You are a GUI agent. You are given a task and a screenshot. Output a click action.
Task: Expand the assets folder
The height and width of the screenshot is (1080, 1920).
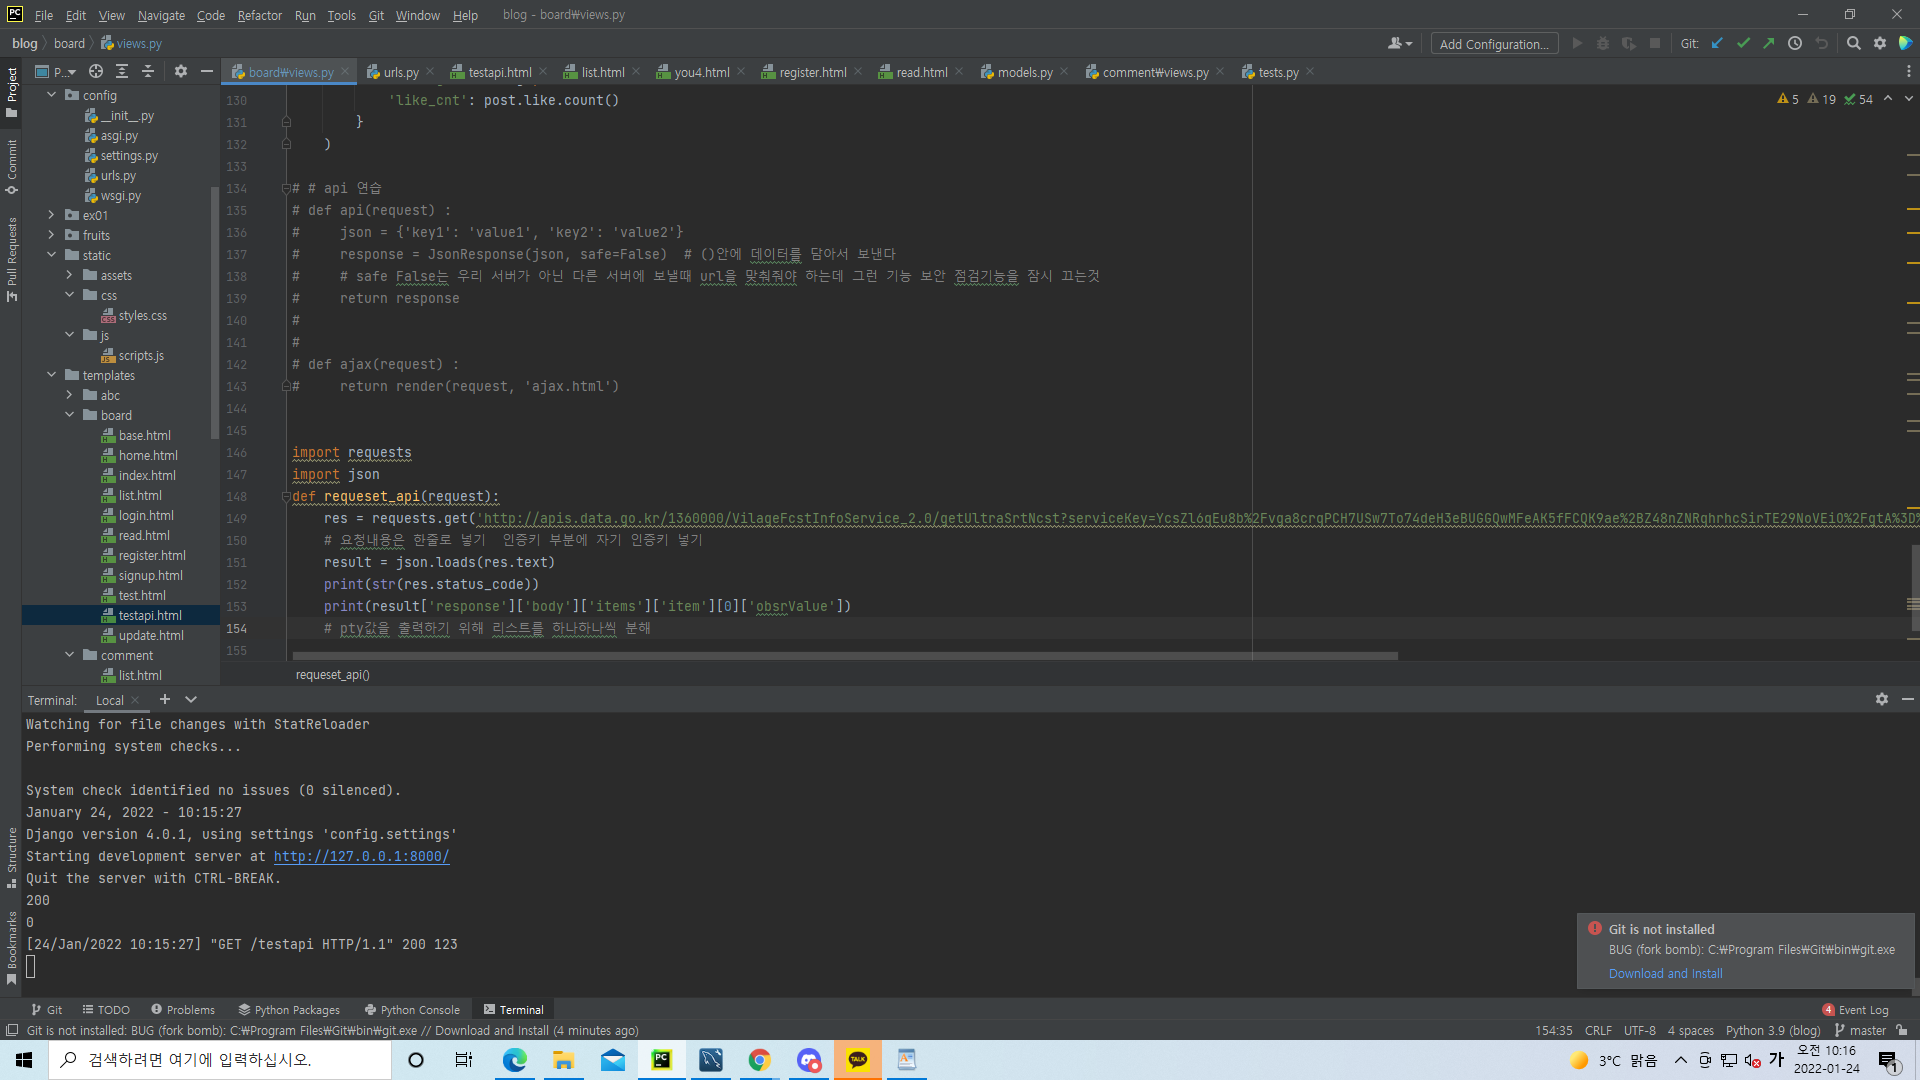pyautogui.click(x=70, y=275)
